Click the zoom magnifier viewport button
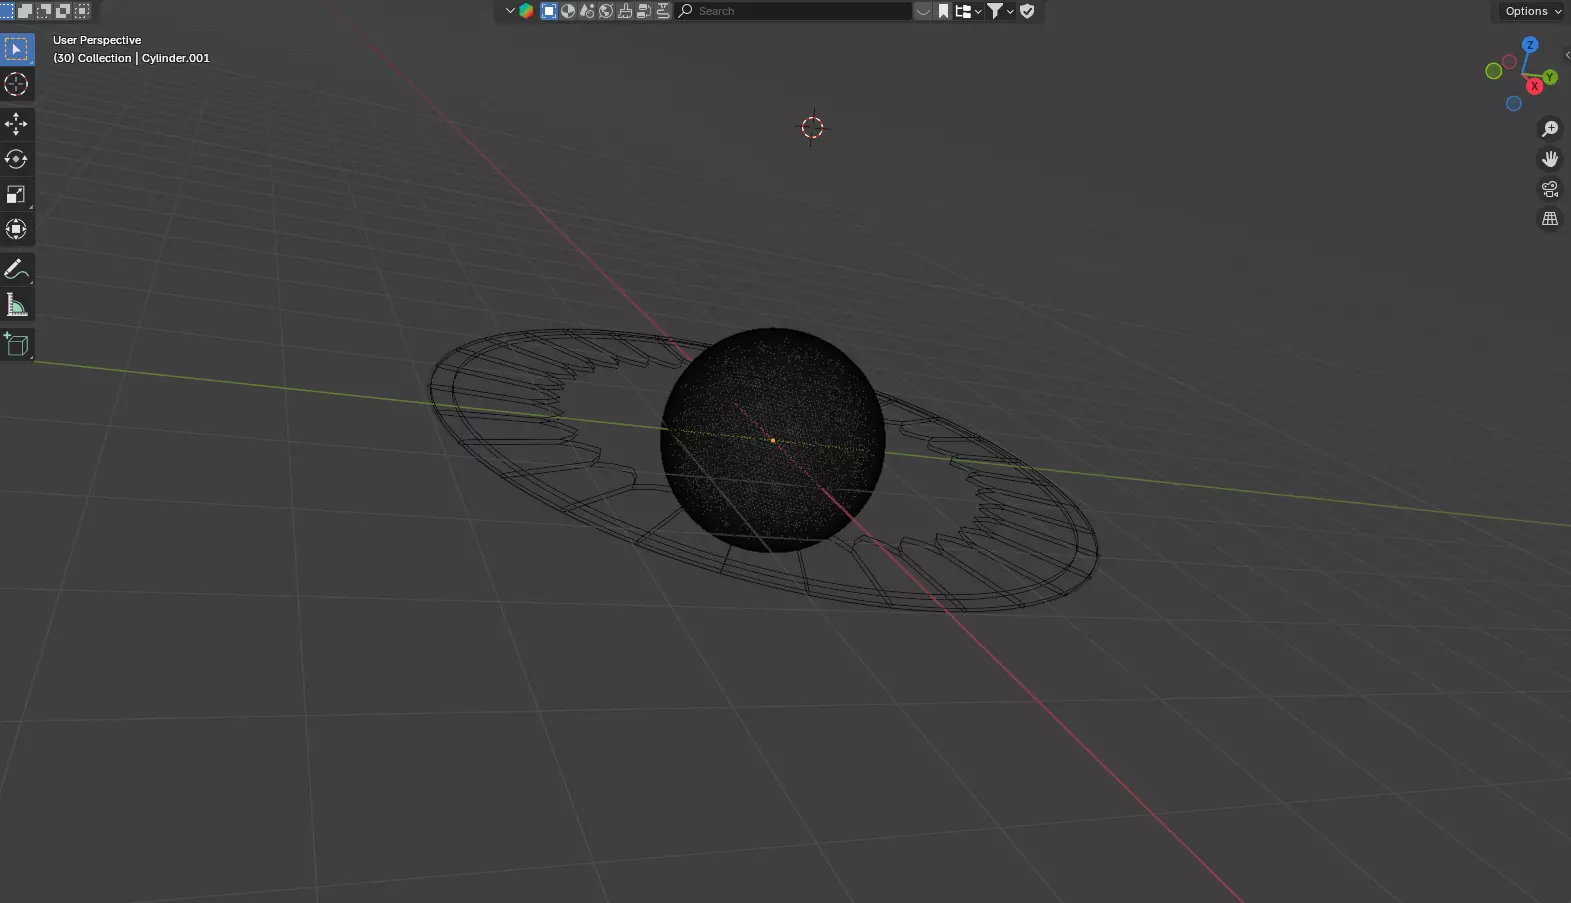 [1550, 129]
